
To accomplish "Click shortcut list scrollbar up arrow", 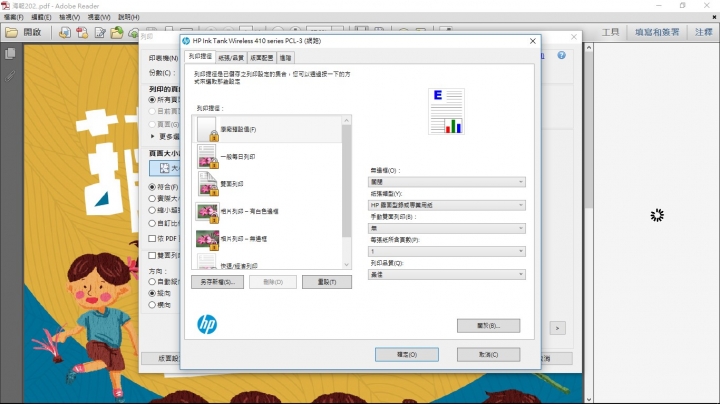I will (347, 120).
